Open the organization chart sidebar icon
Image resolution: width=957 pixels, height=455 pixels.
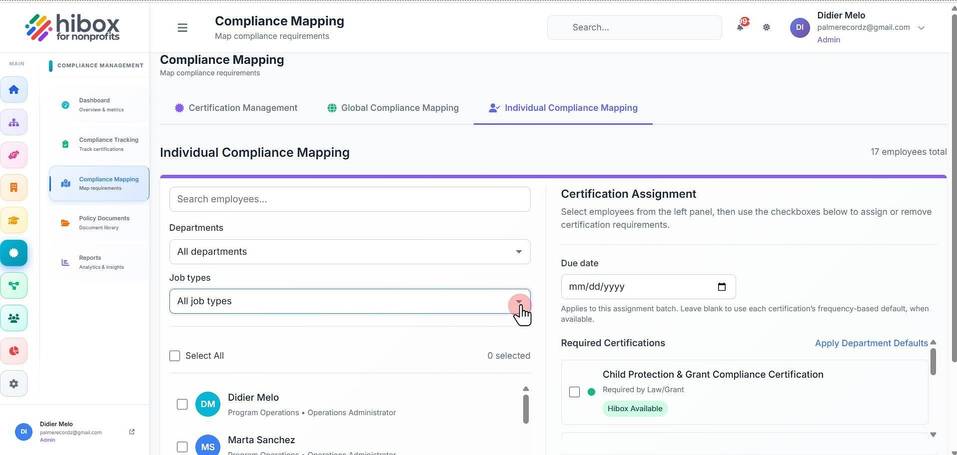[13, 122]
